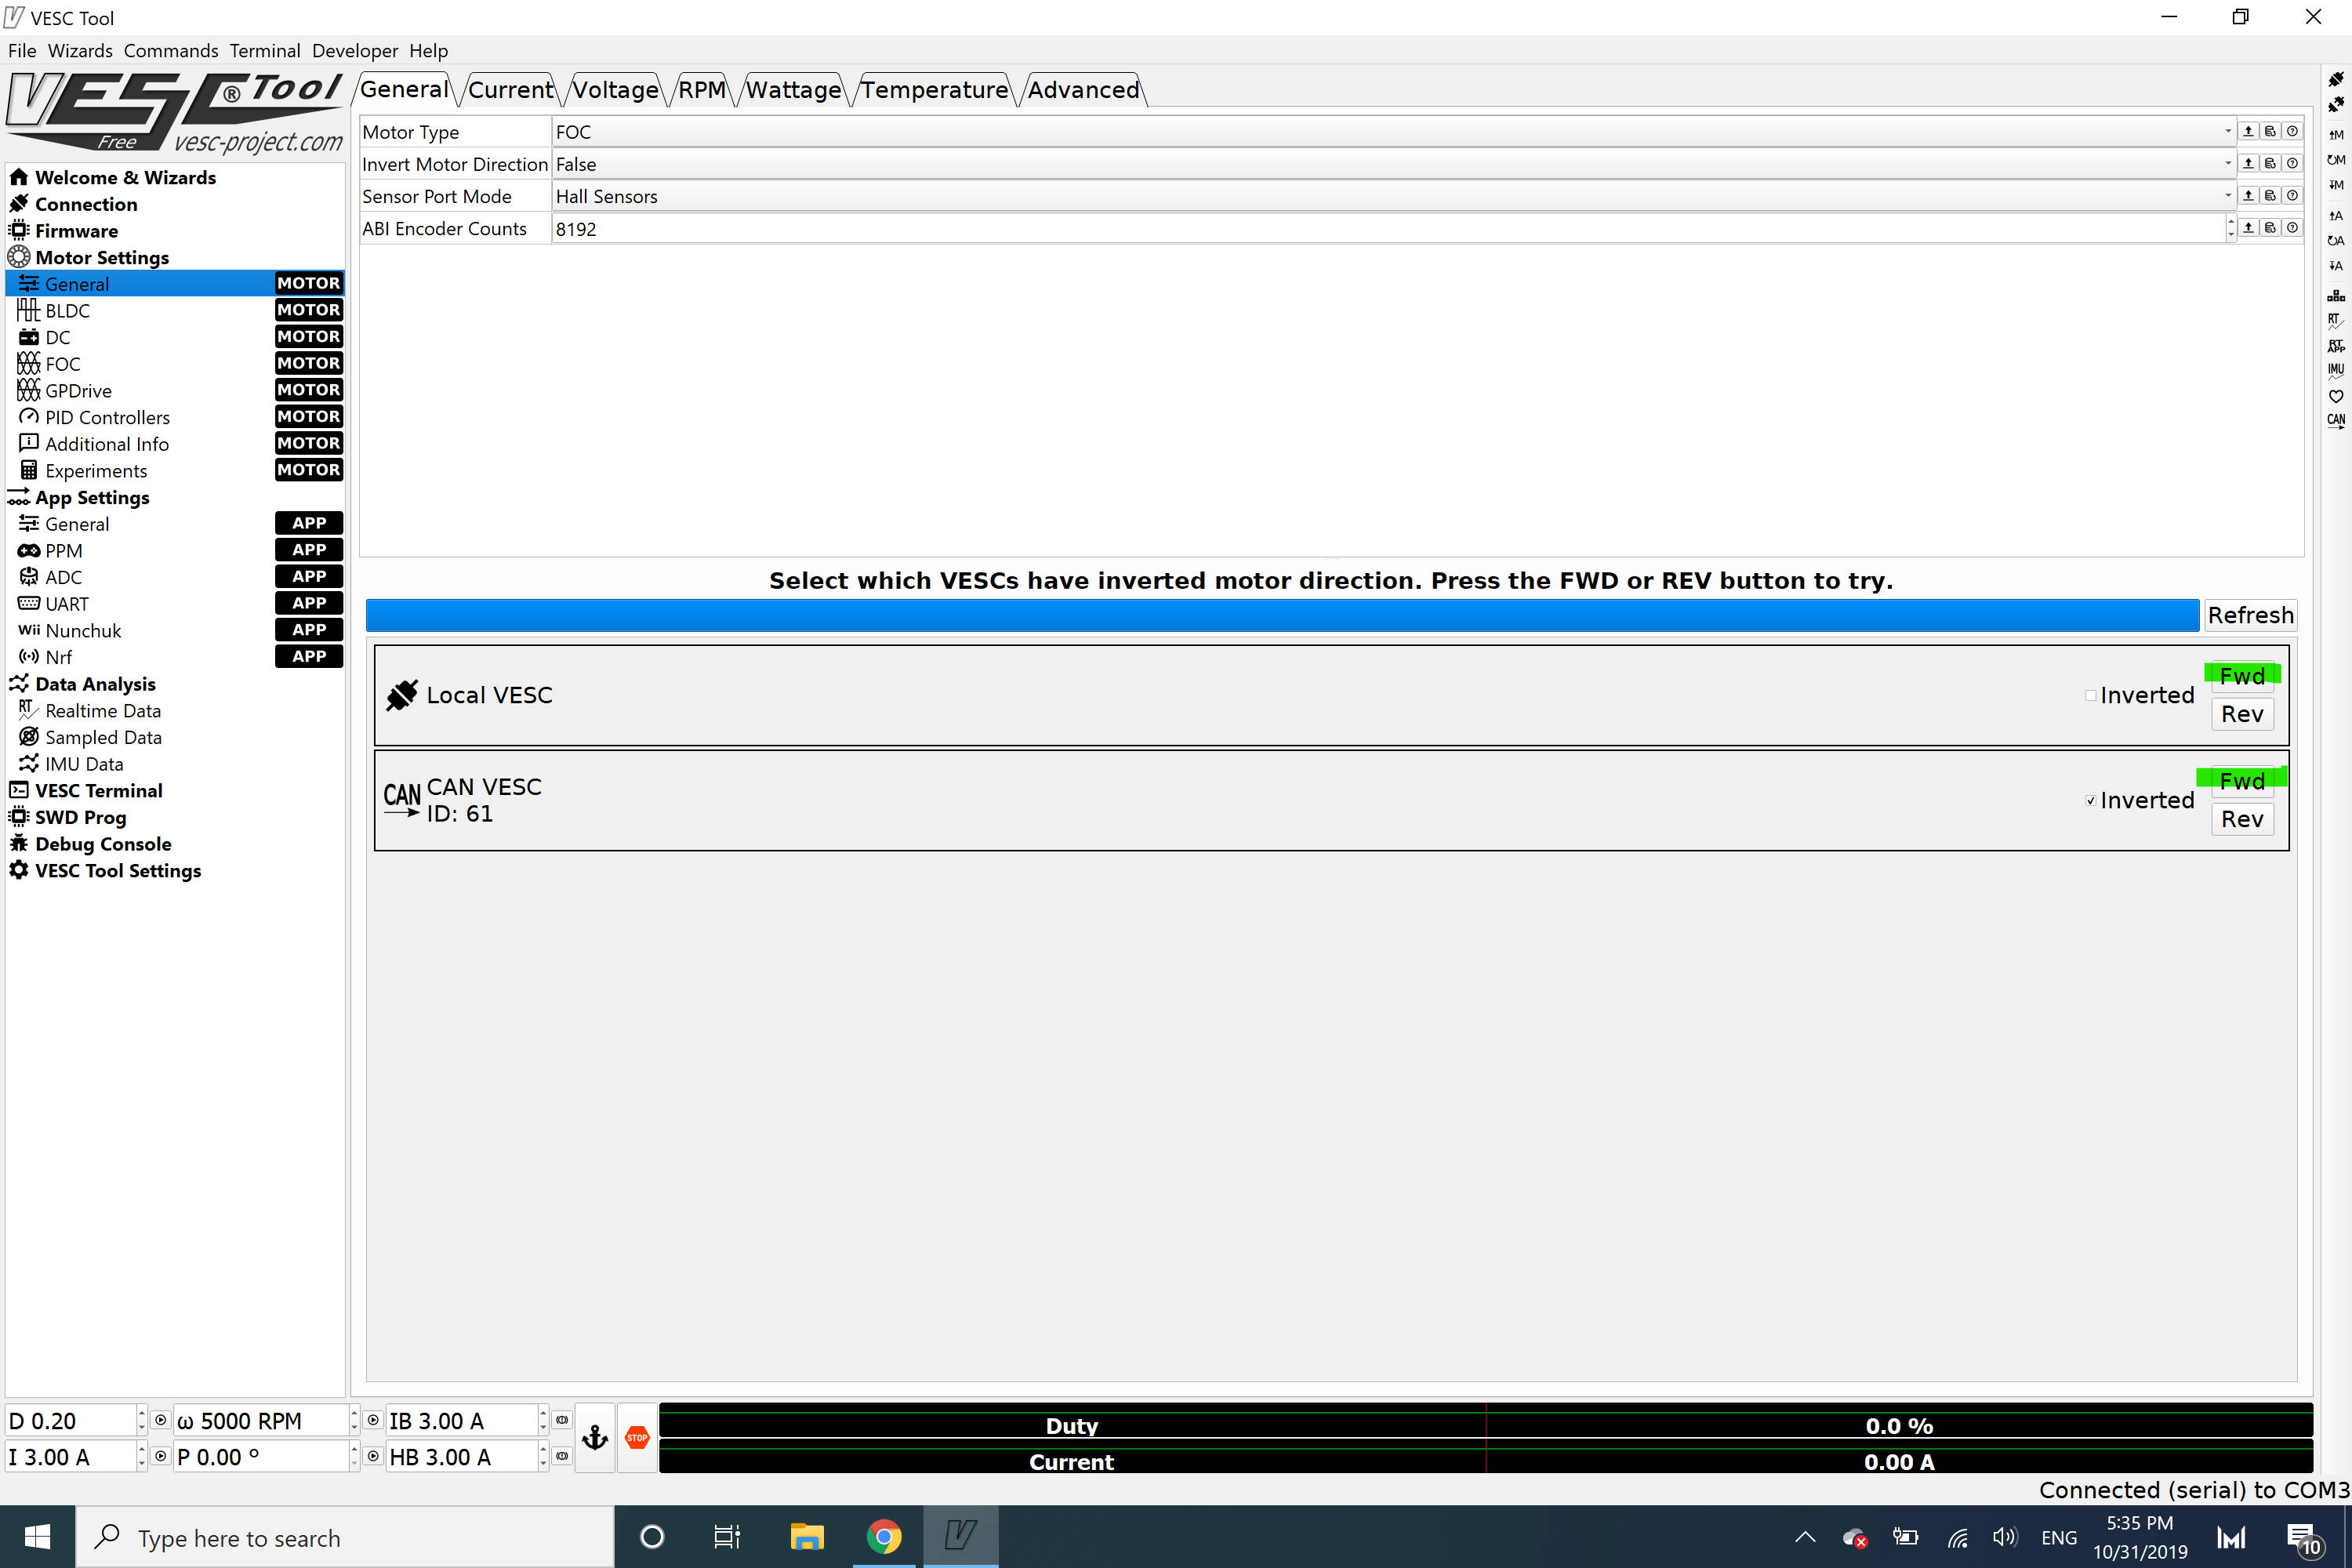The height and width of the screenshot is (1568, 2352).
Task: Run duty cycle play button next to D 0.20
Action: (160, 1420)
